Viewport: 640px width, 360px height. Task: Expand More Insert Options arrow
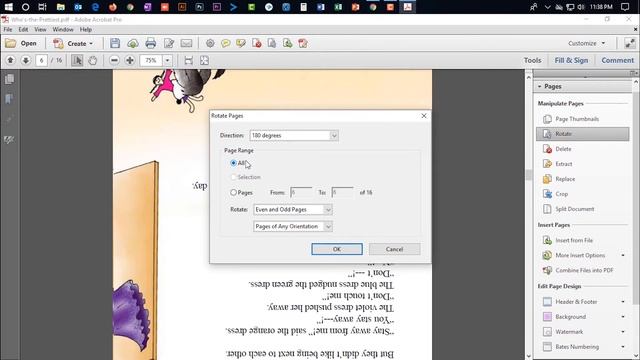[x=623, y=256]
